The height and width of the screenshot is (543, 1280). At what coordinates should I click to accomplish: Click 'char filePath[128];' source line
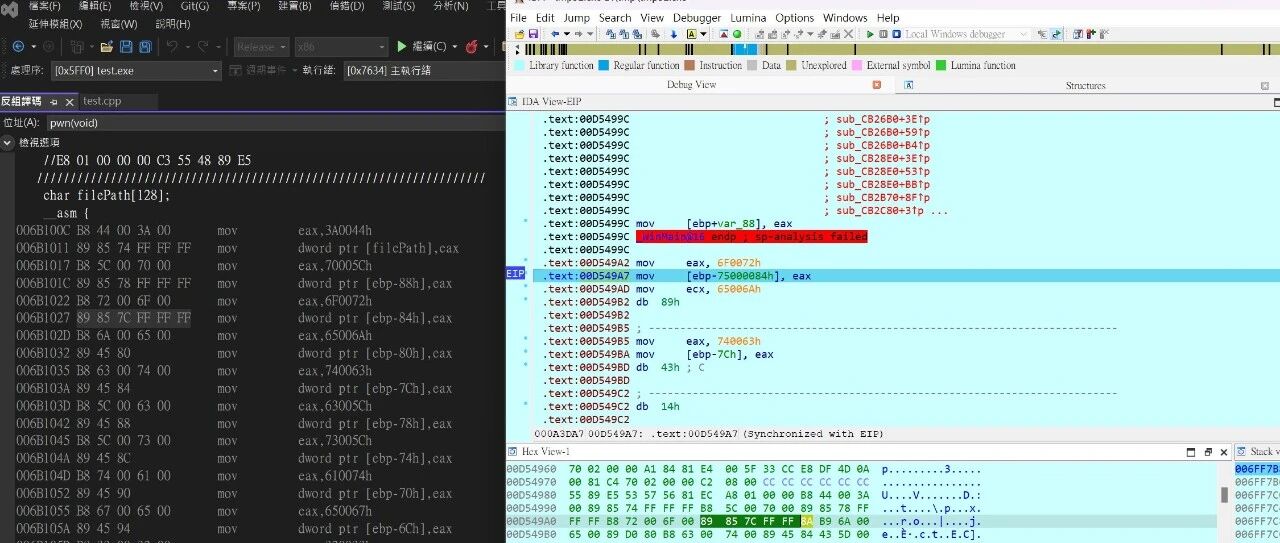pos(107,195)
